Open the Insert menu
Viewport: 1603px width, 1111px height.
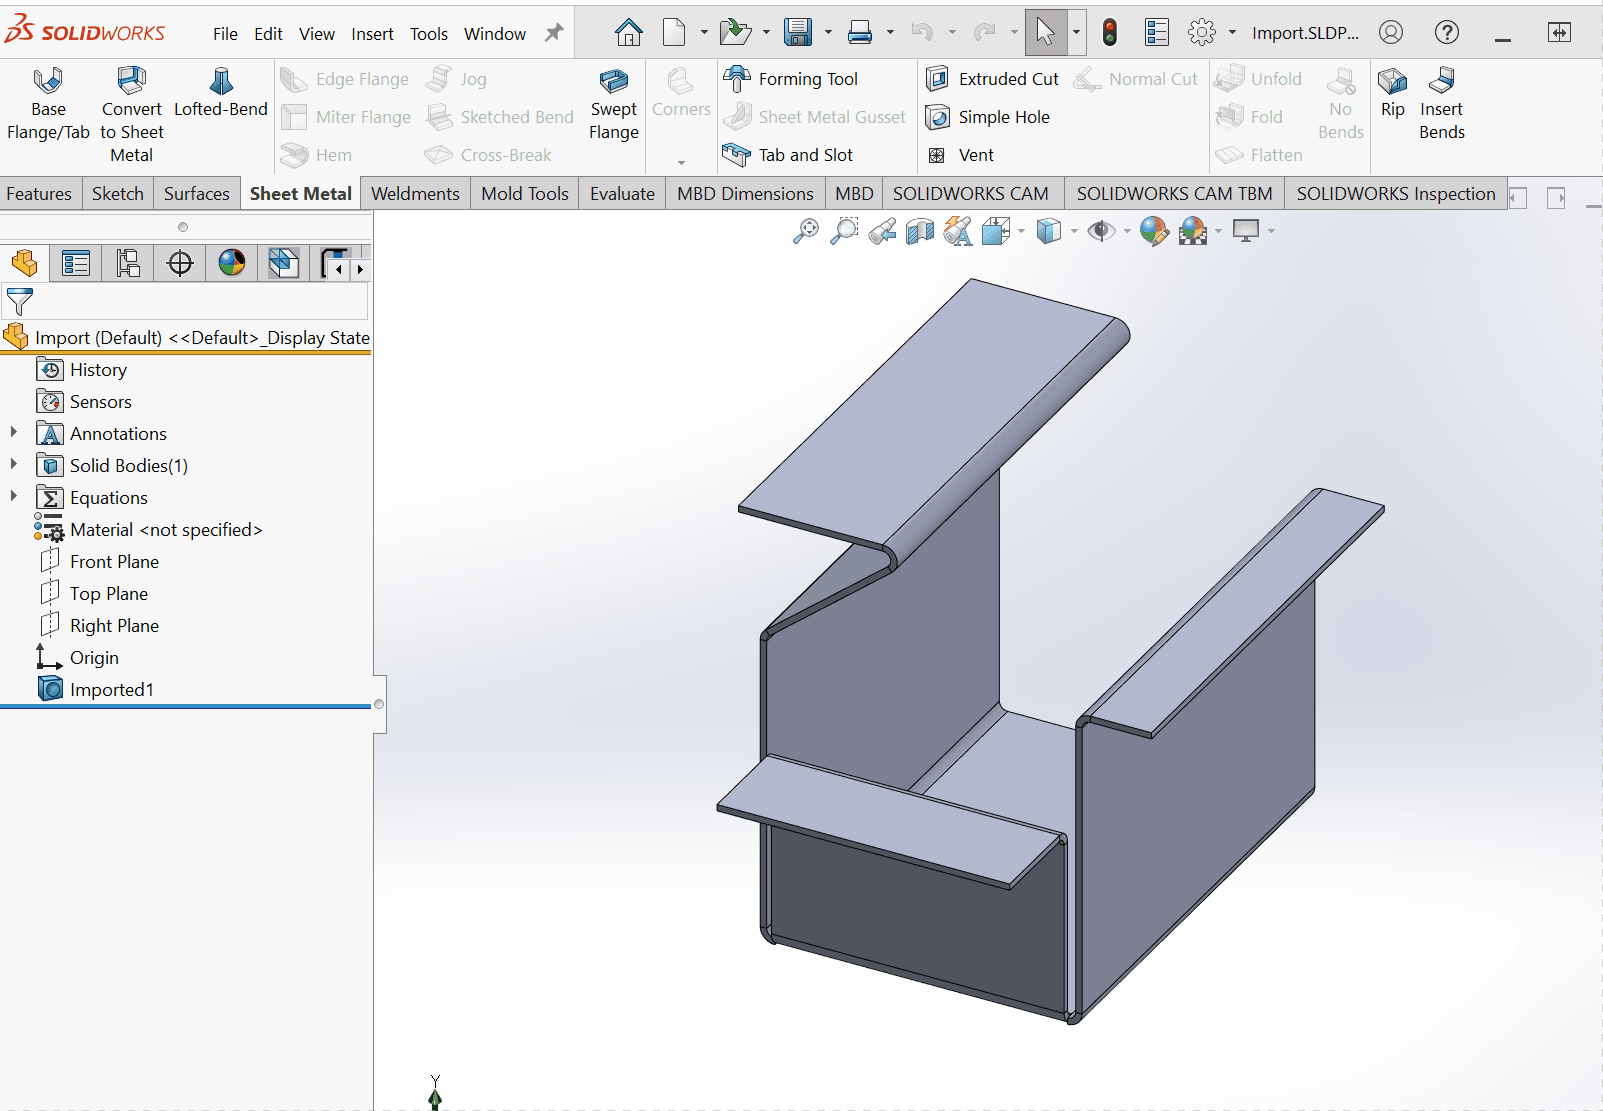(372, 34)
